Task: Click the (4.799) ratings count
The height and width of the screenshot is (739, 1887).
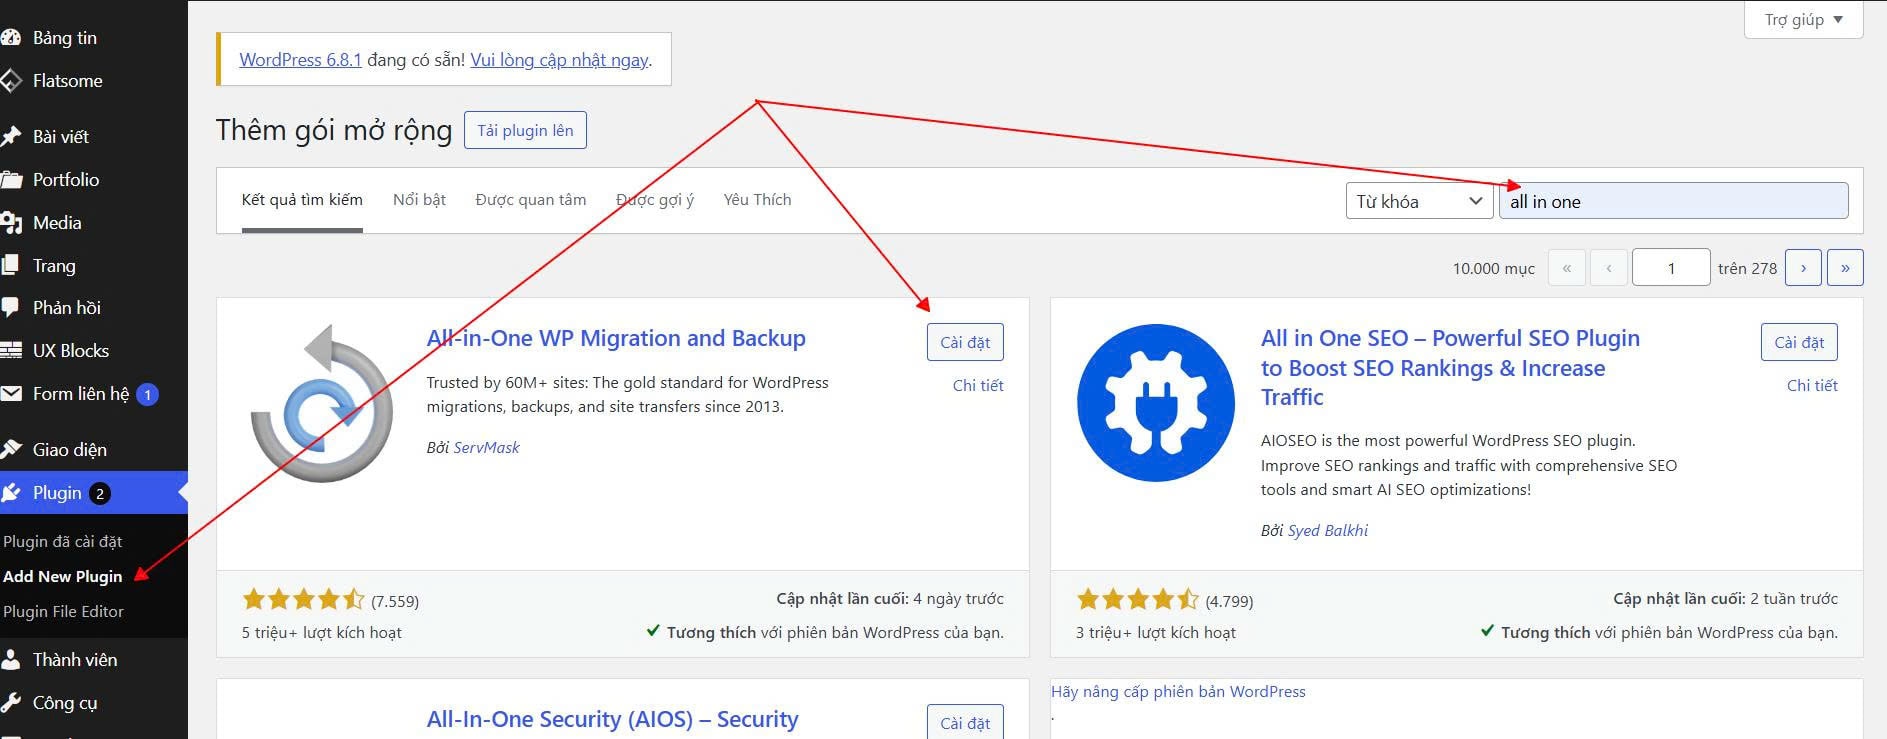Action: tap(1229, 601)
